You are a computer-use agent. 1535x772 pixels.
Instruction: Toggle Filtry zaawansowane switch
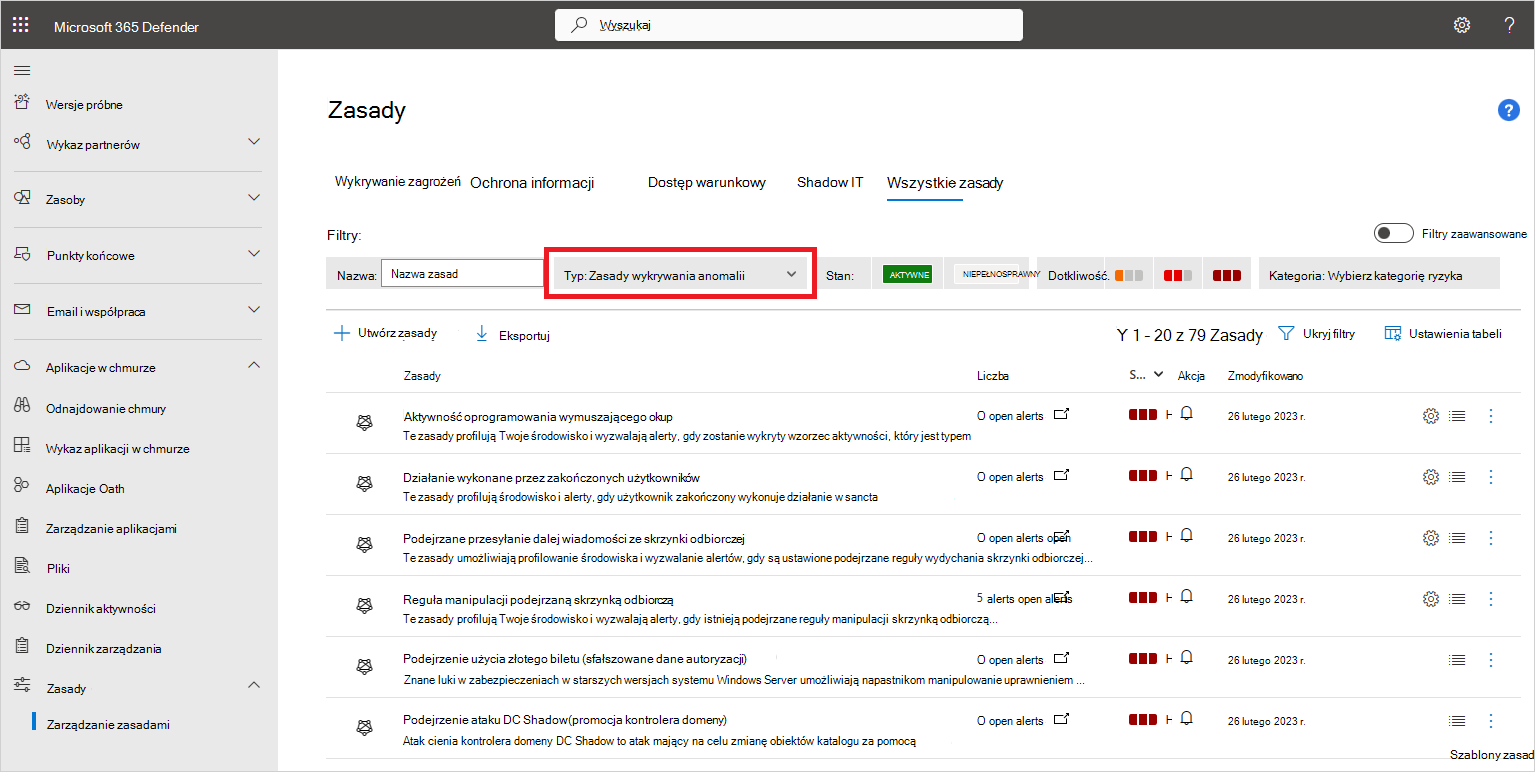1393,233
